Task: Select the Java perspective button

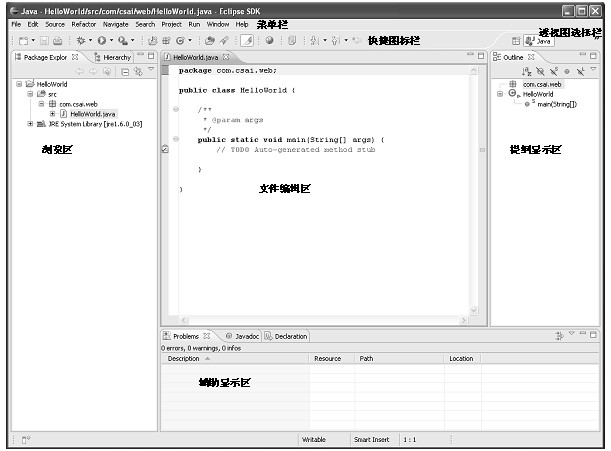Action: coord(539,41)
